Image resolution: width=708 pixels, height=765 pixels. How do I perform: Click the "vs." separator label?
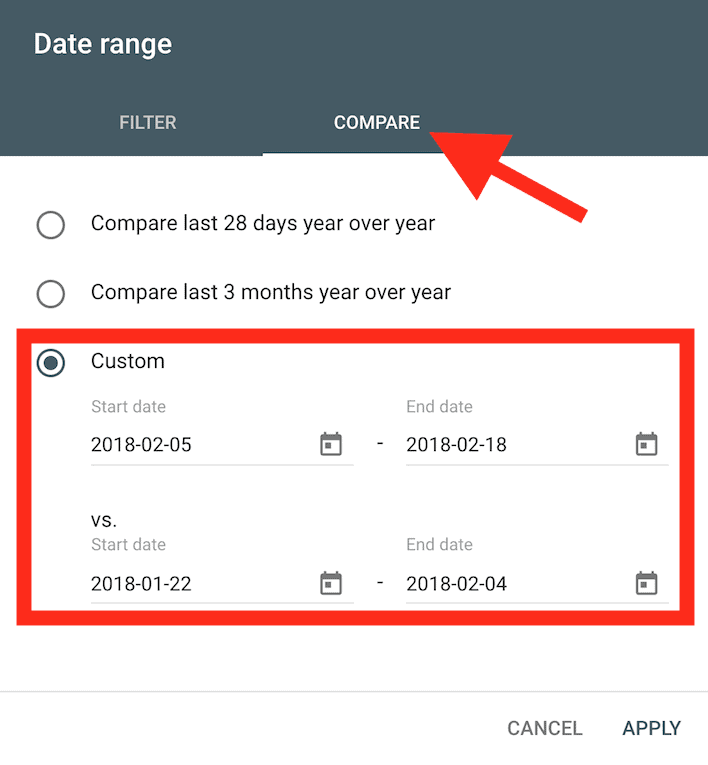click(x=104, y=521)
